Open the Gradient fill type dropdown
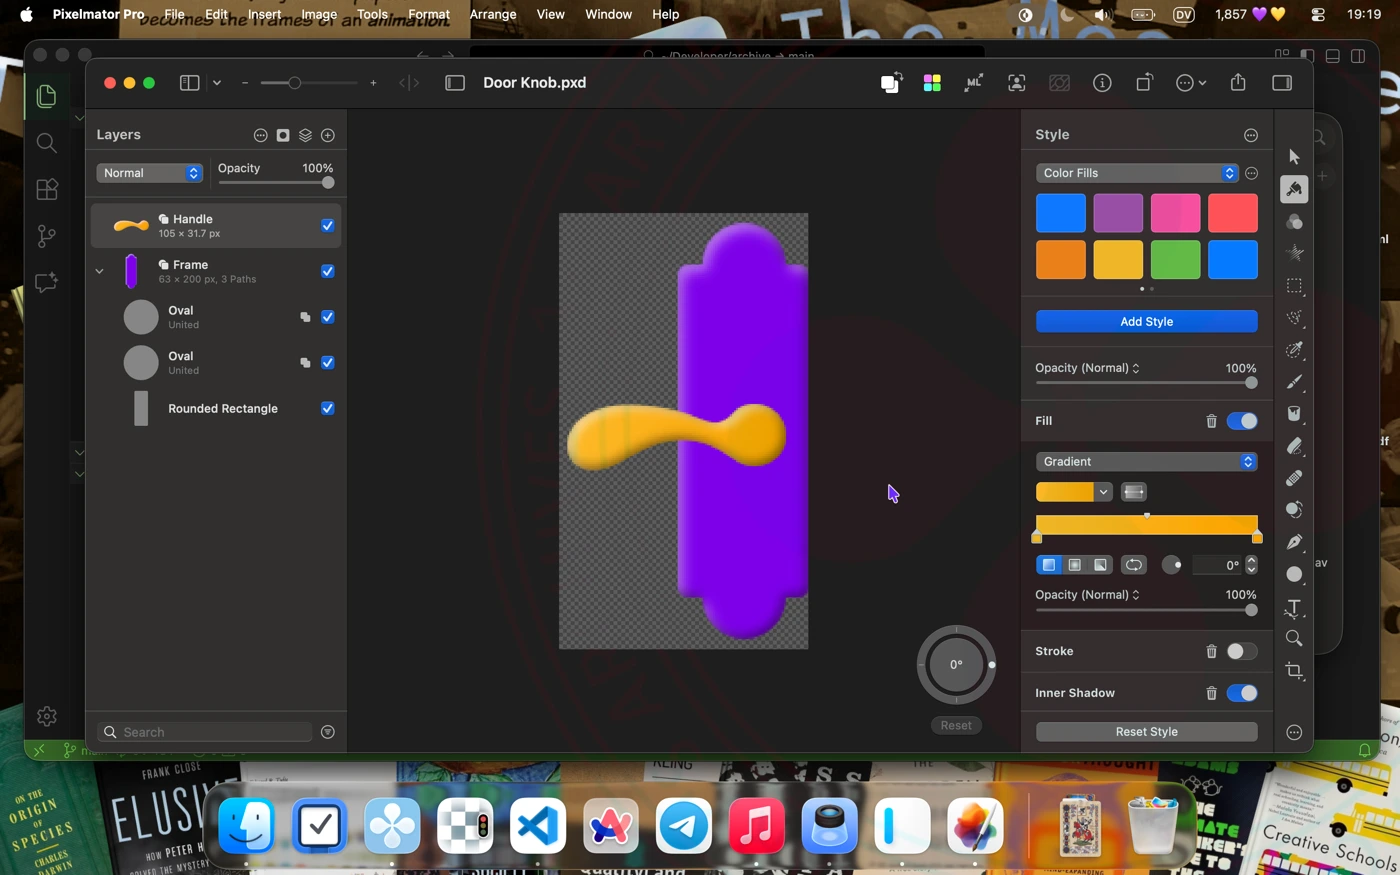The width and height of the screenshot is (1400, 875). (x=1146, y=461)
